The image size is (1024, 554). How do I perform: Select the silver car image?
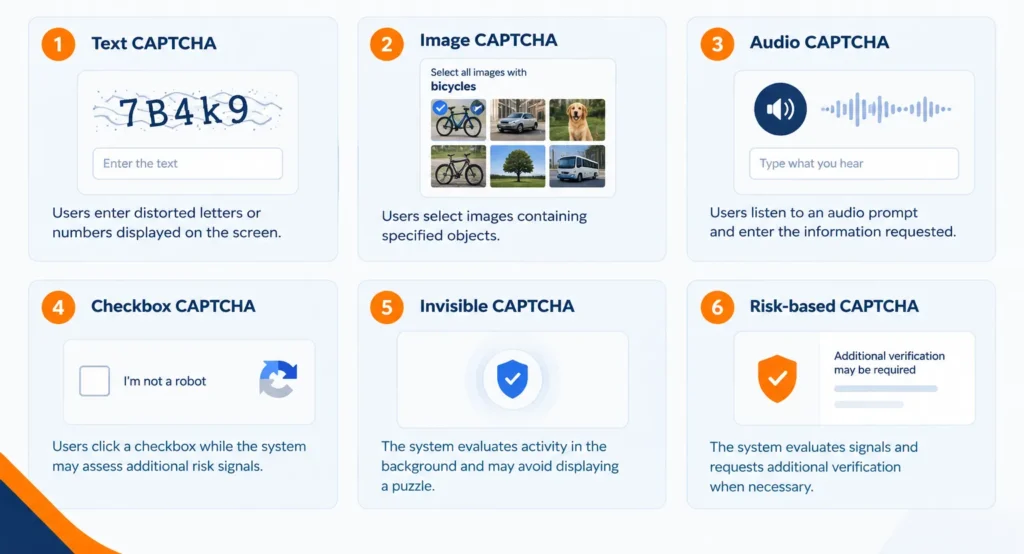[x=517, y=120]
